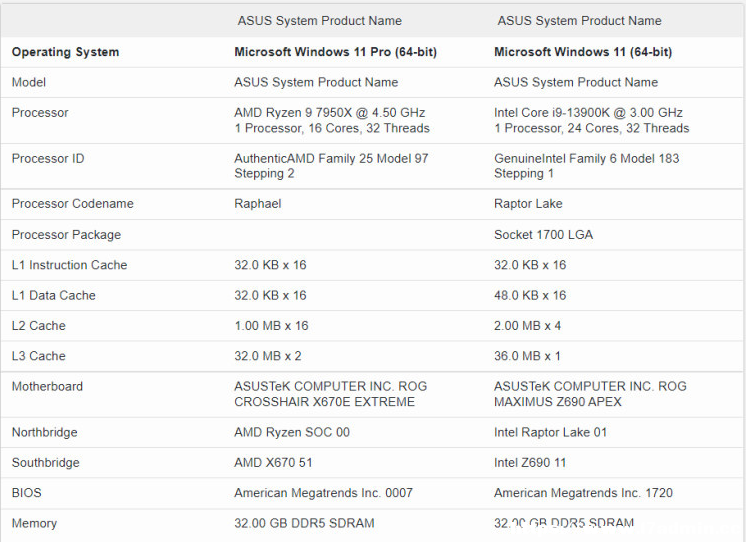Click Intel Core i9-13900K @ 3.00 GHz
Screen dimensions: 746x542
(588, 113)
